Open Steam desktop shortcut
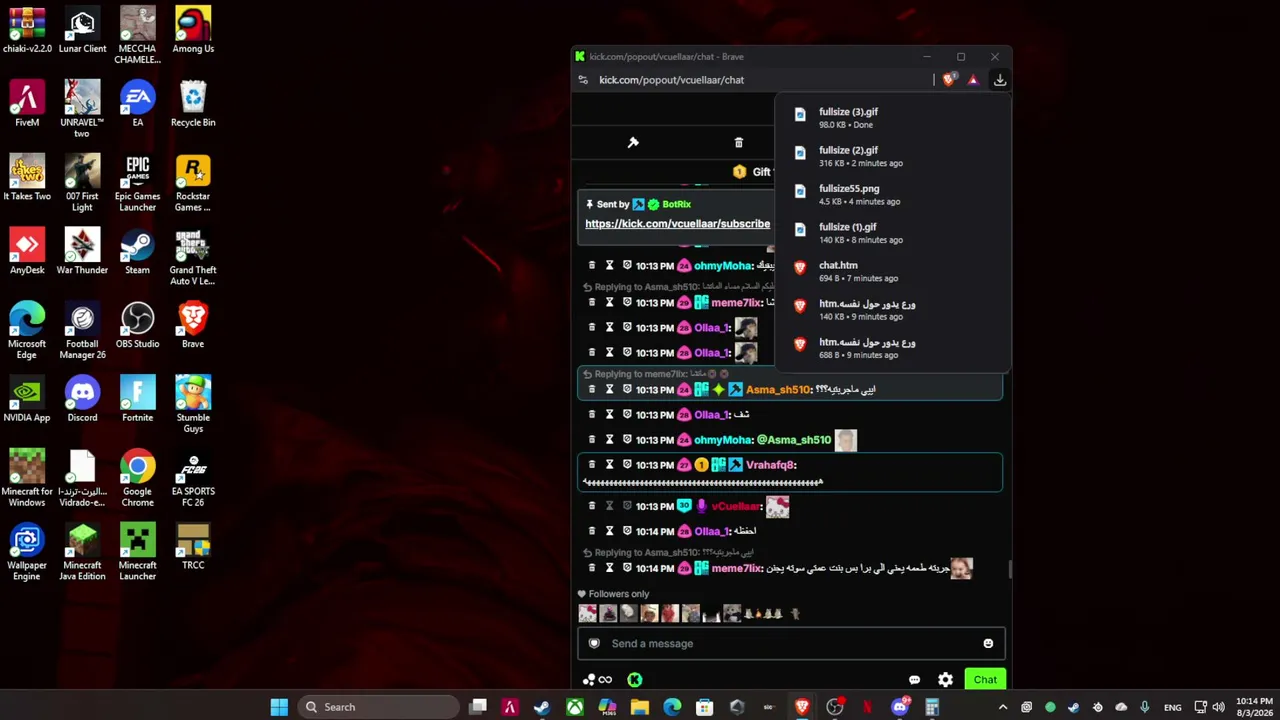Screen dimensions: 1280x720 tap(137, 252)
